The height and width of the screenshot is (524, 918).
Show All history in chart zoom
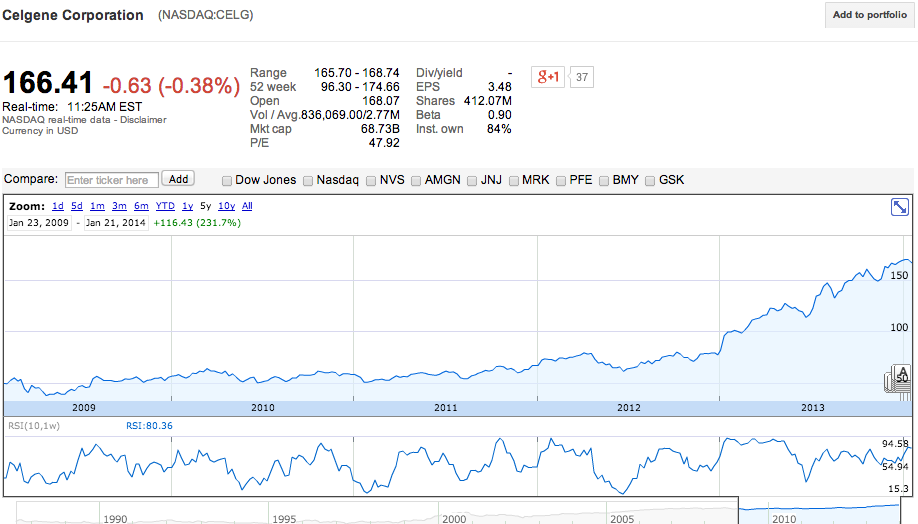[x=247, y=206]
